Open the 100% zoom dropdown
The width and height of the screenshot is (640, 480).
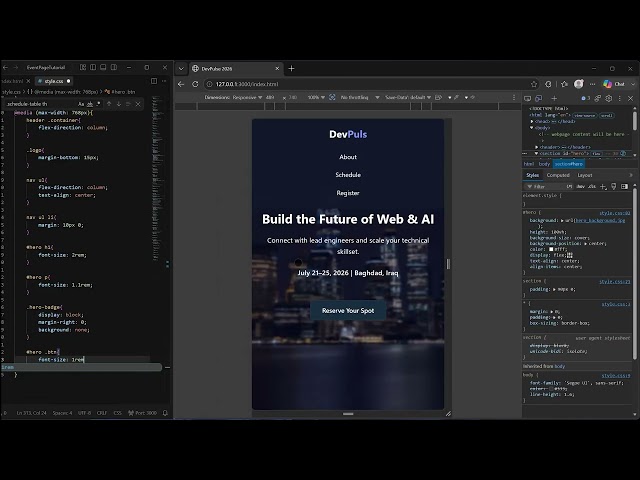coord(316,98)
